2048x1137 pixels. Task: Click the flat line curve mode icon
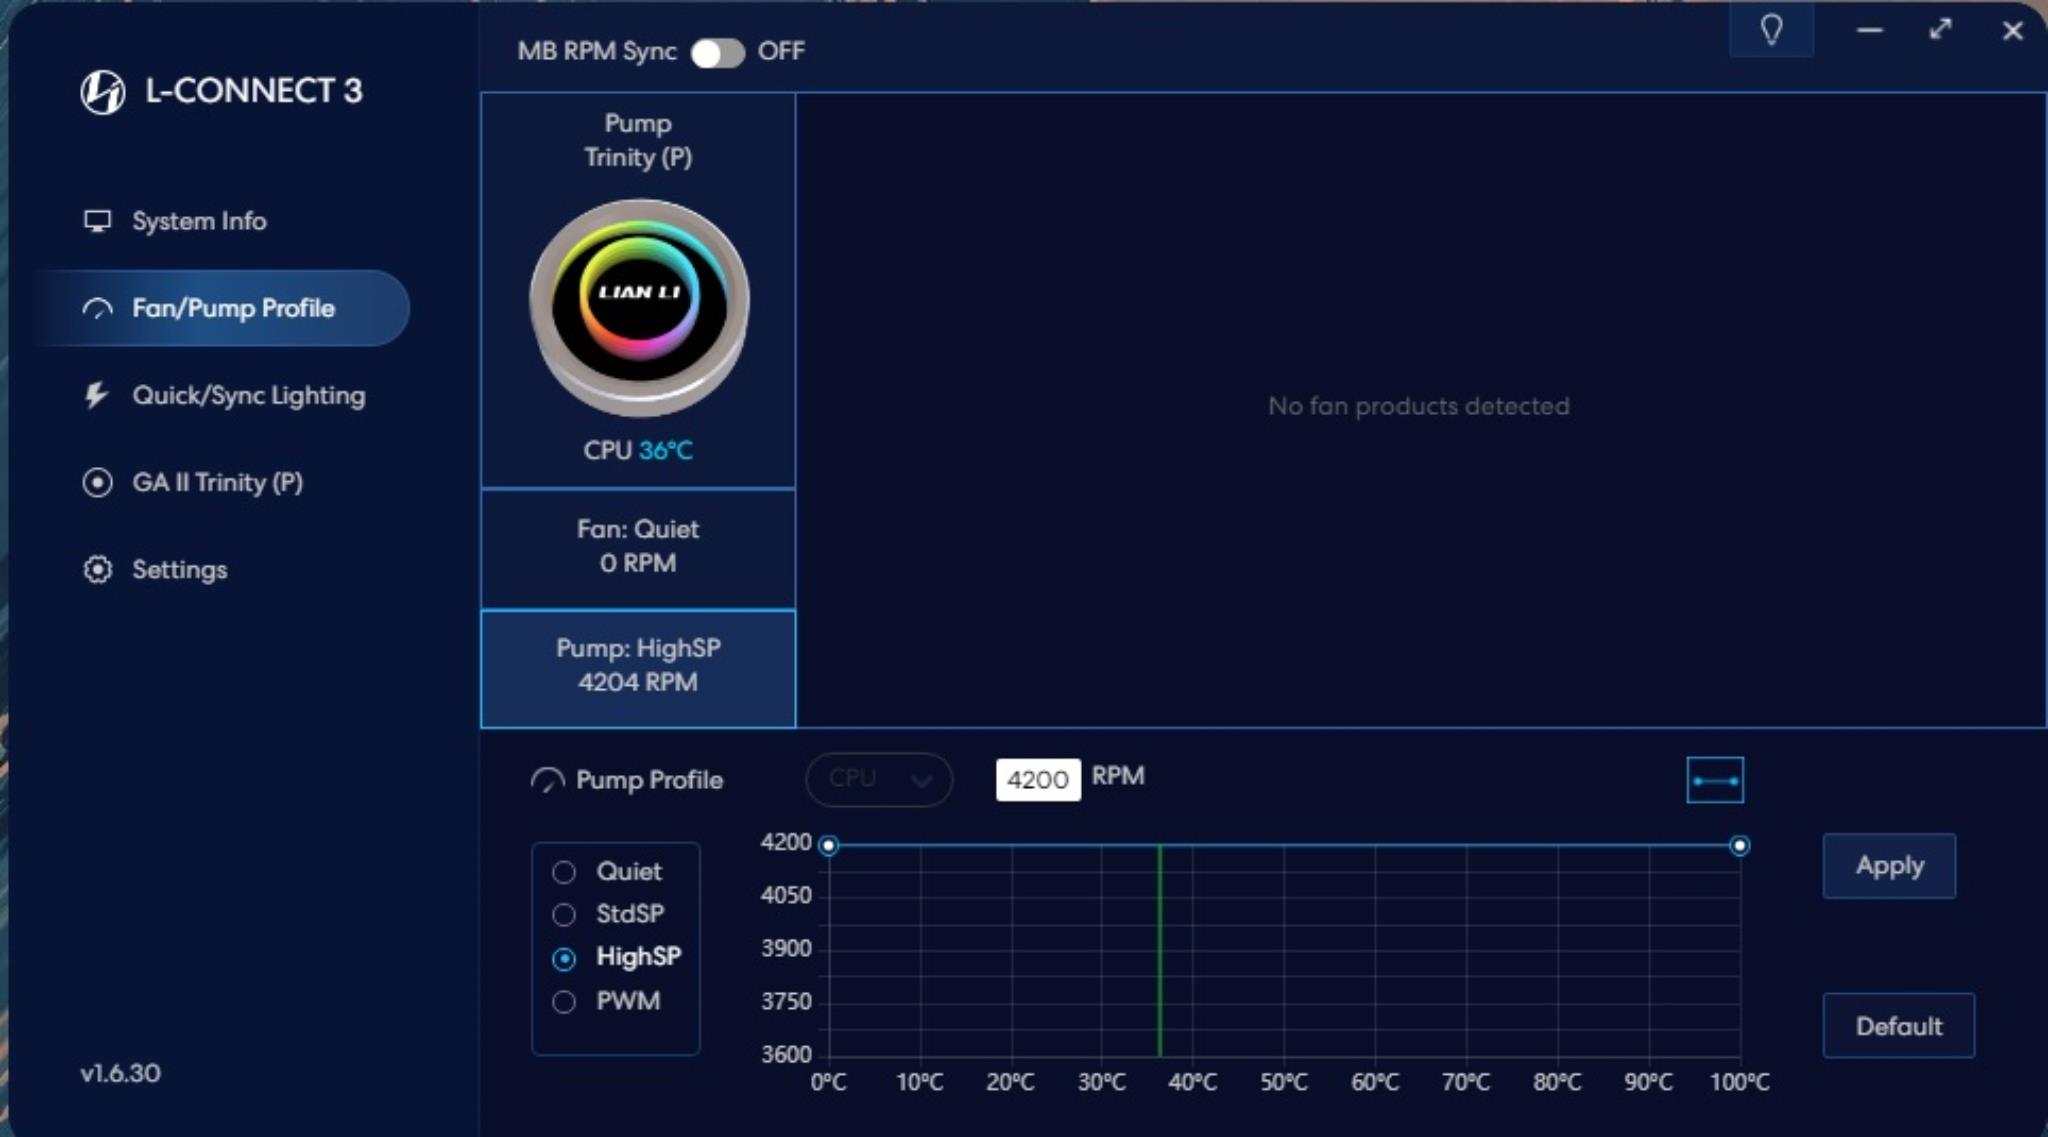(1715, 780)
